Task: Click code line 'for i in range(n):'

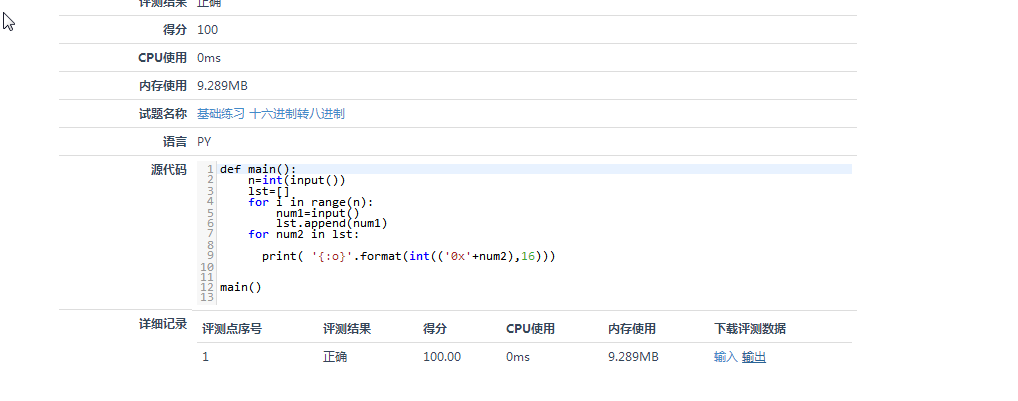Action: click(311, 202)
